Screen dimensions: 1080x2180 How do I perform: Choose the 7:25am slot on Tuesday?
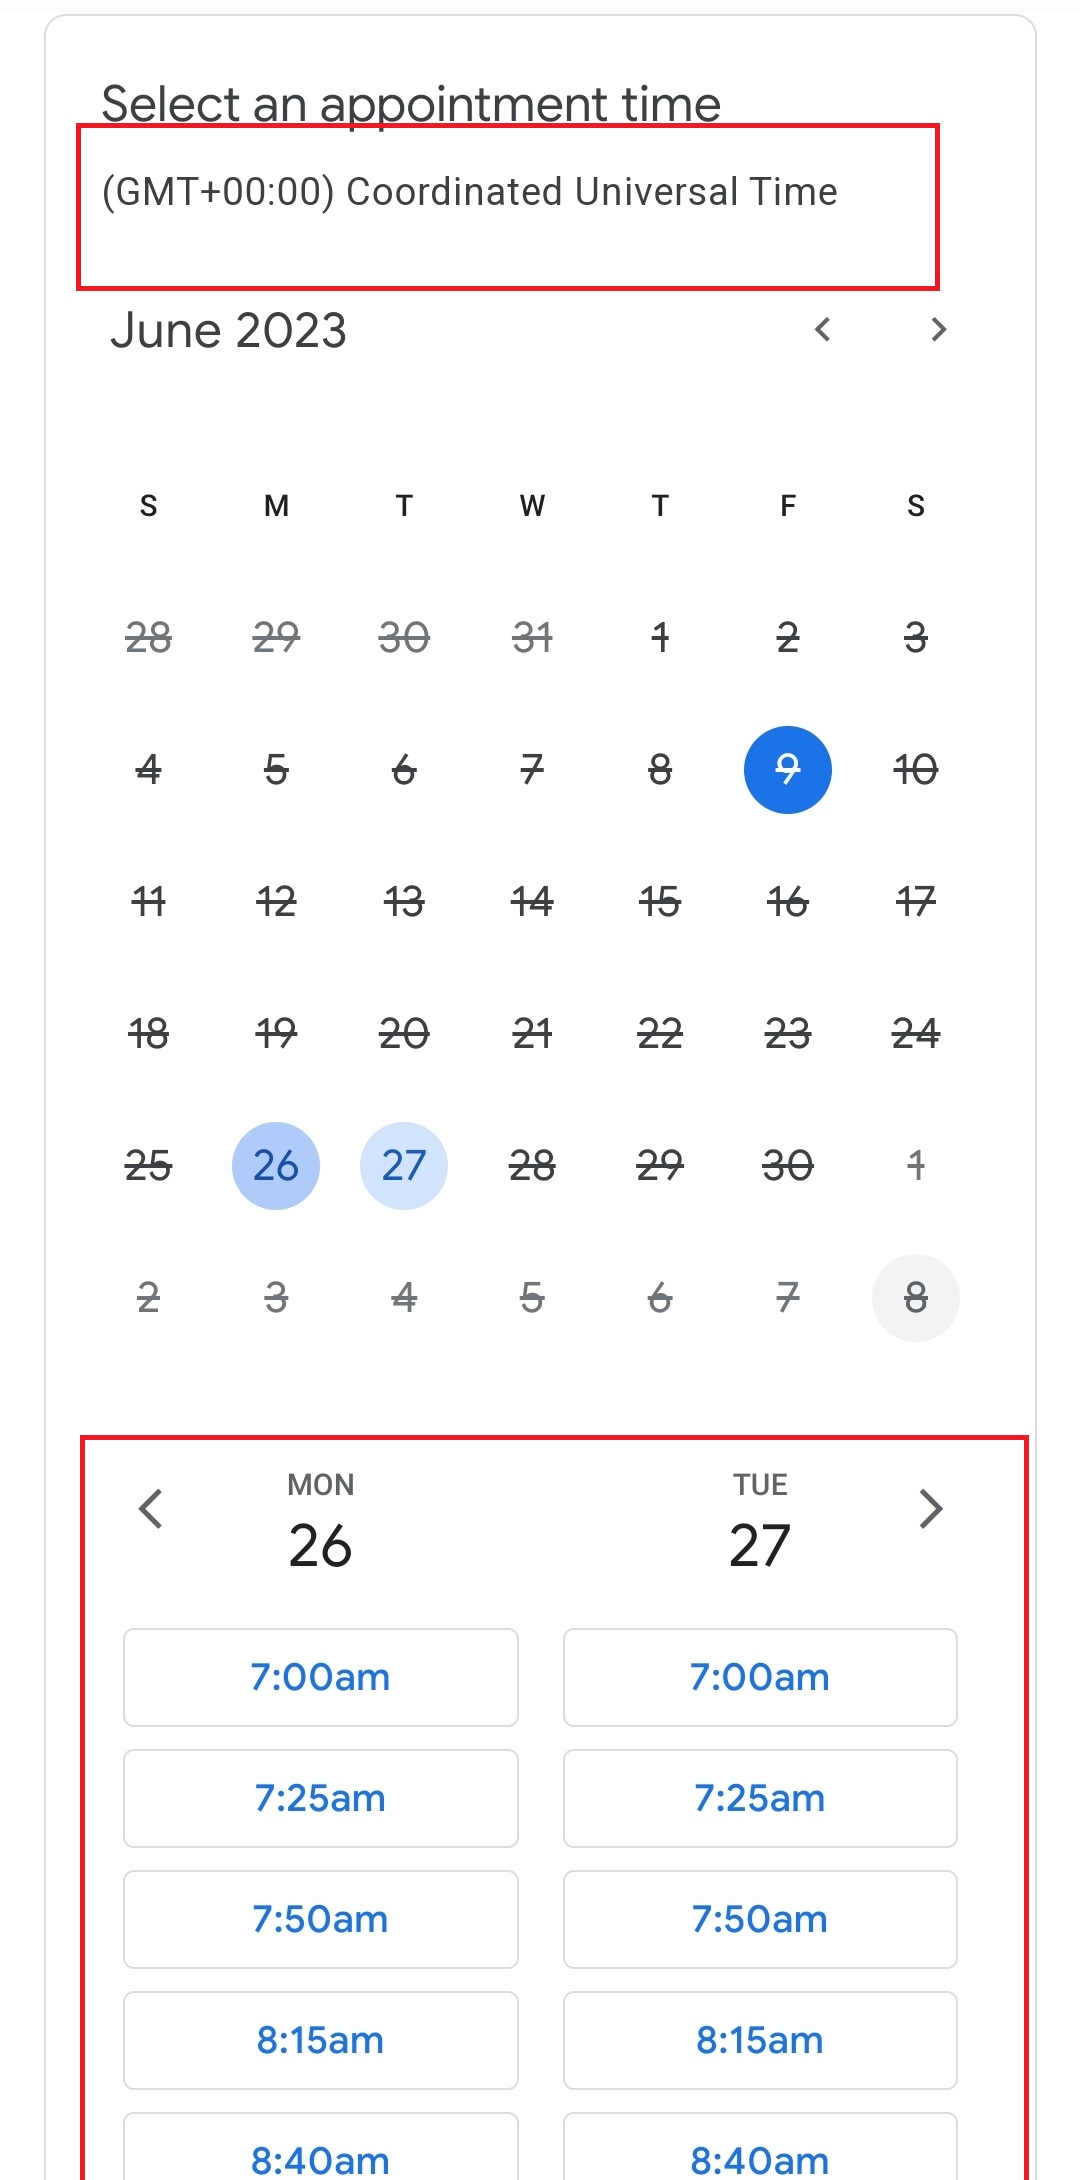point(760,1798)
